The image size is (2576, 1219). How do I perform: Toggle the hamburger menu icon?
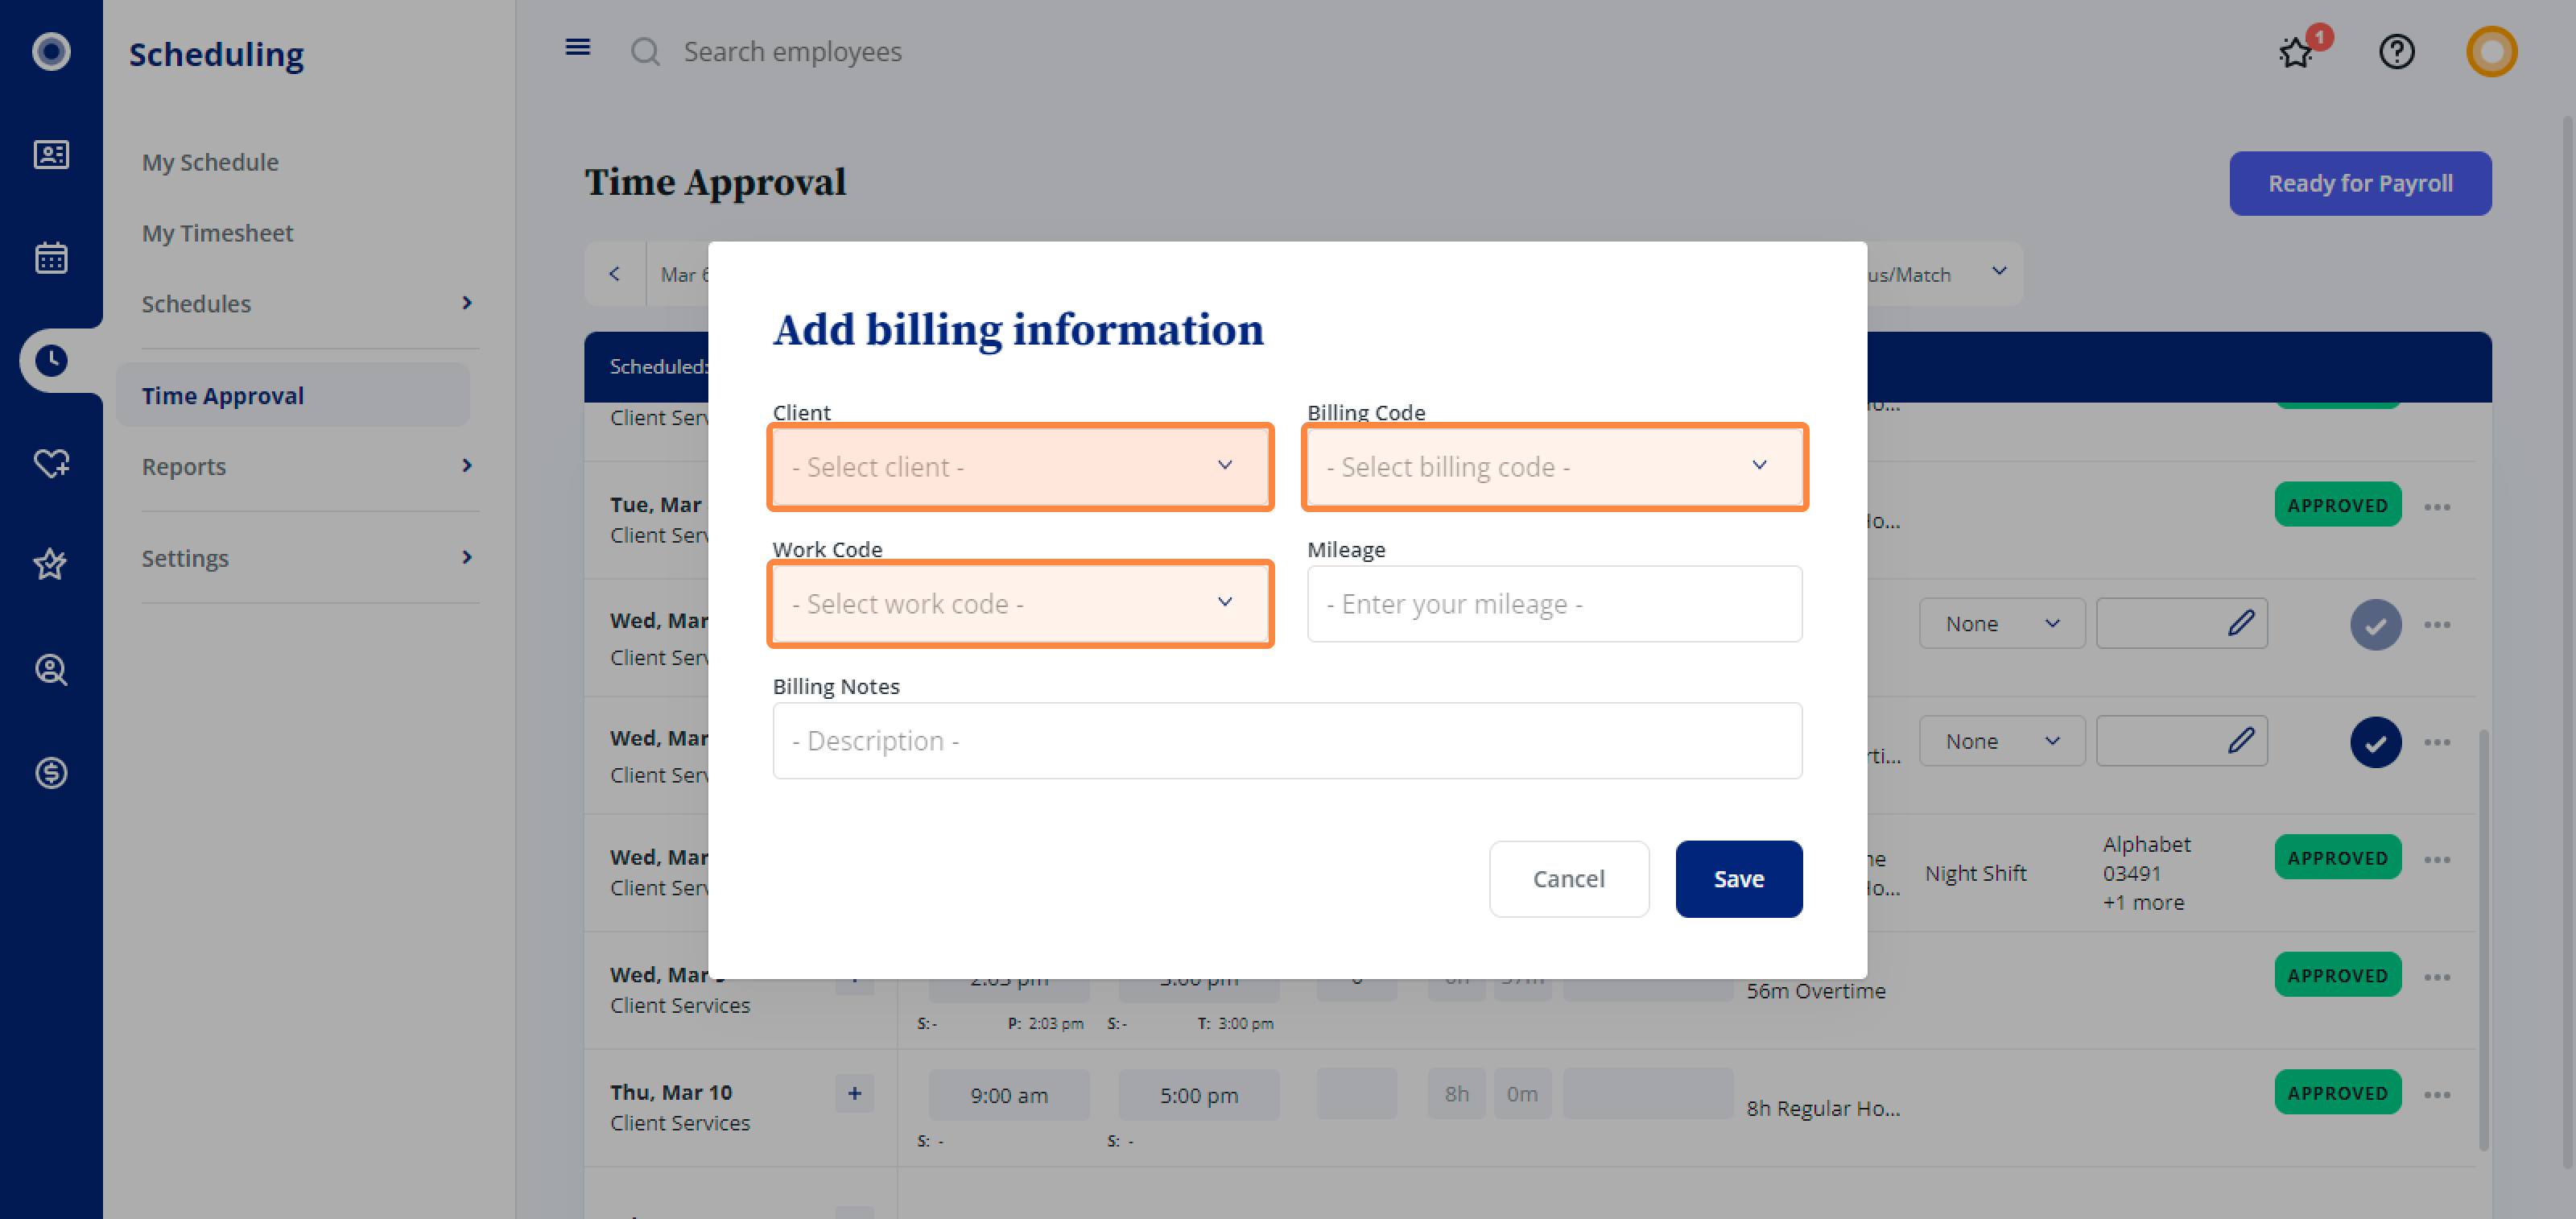[x=578, y=47]
